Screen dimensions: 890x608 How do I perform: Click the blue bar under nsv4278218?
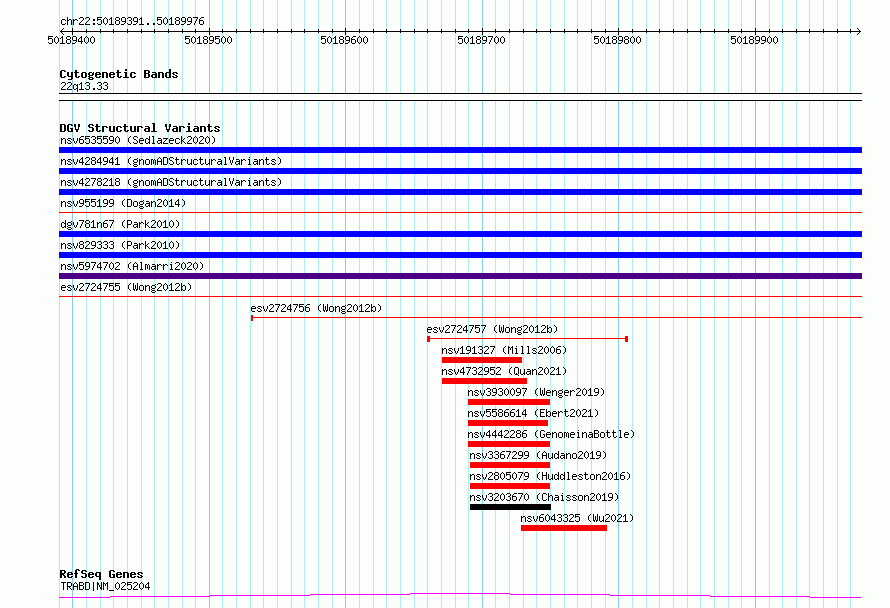[x=460, y=192]
